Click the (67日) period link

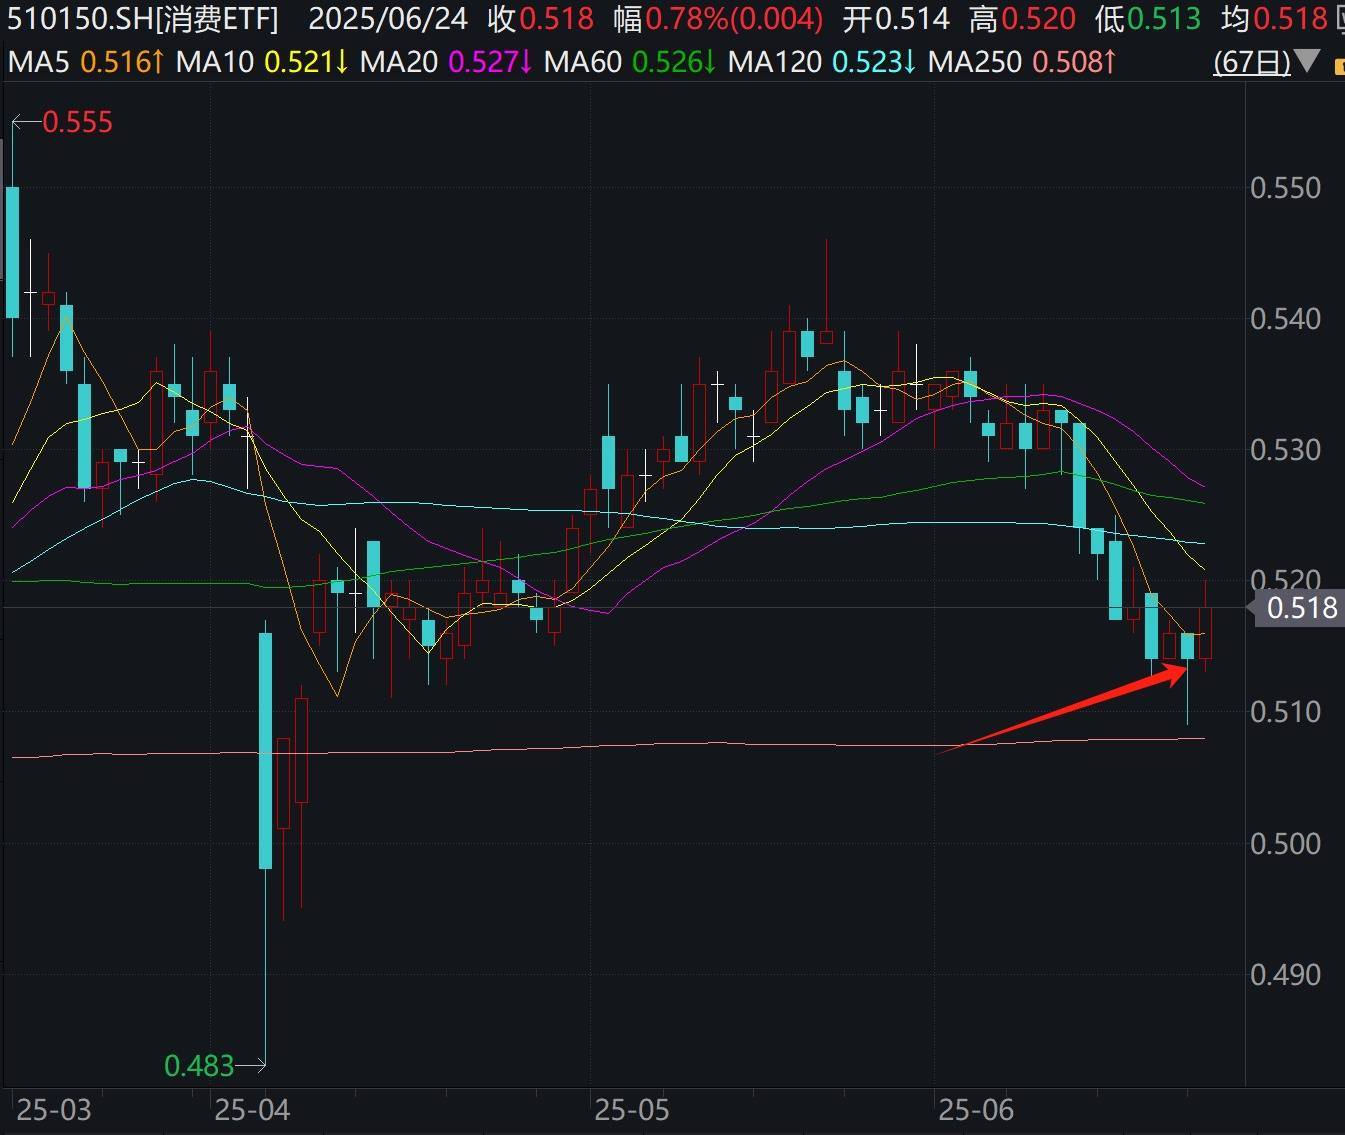coord(1251,62)
